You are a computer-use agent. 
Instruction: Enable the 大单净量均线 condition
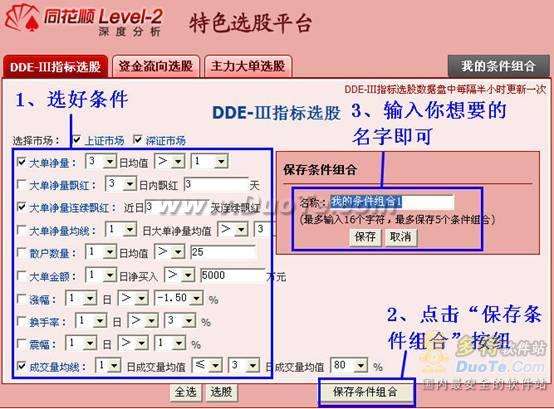(x=22, y=230)
